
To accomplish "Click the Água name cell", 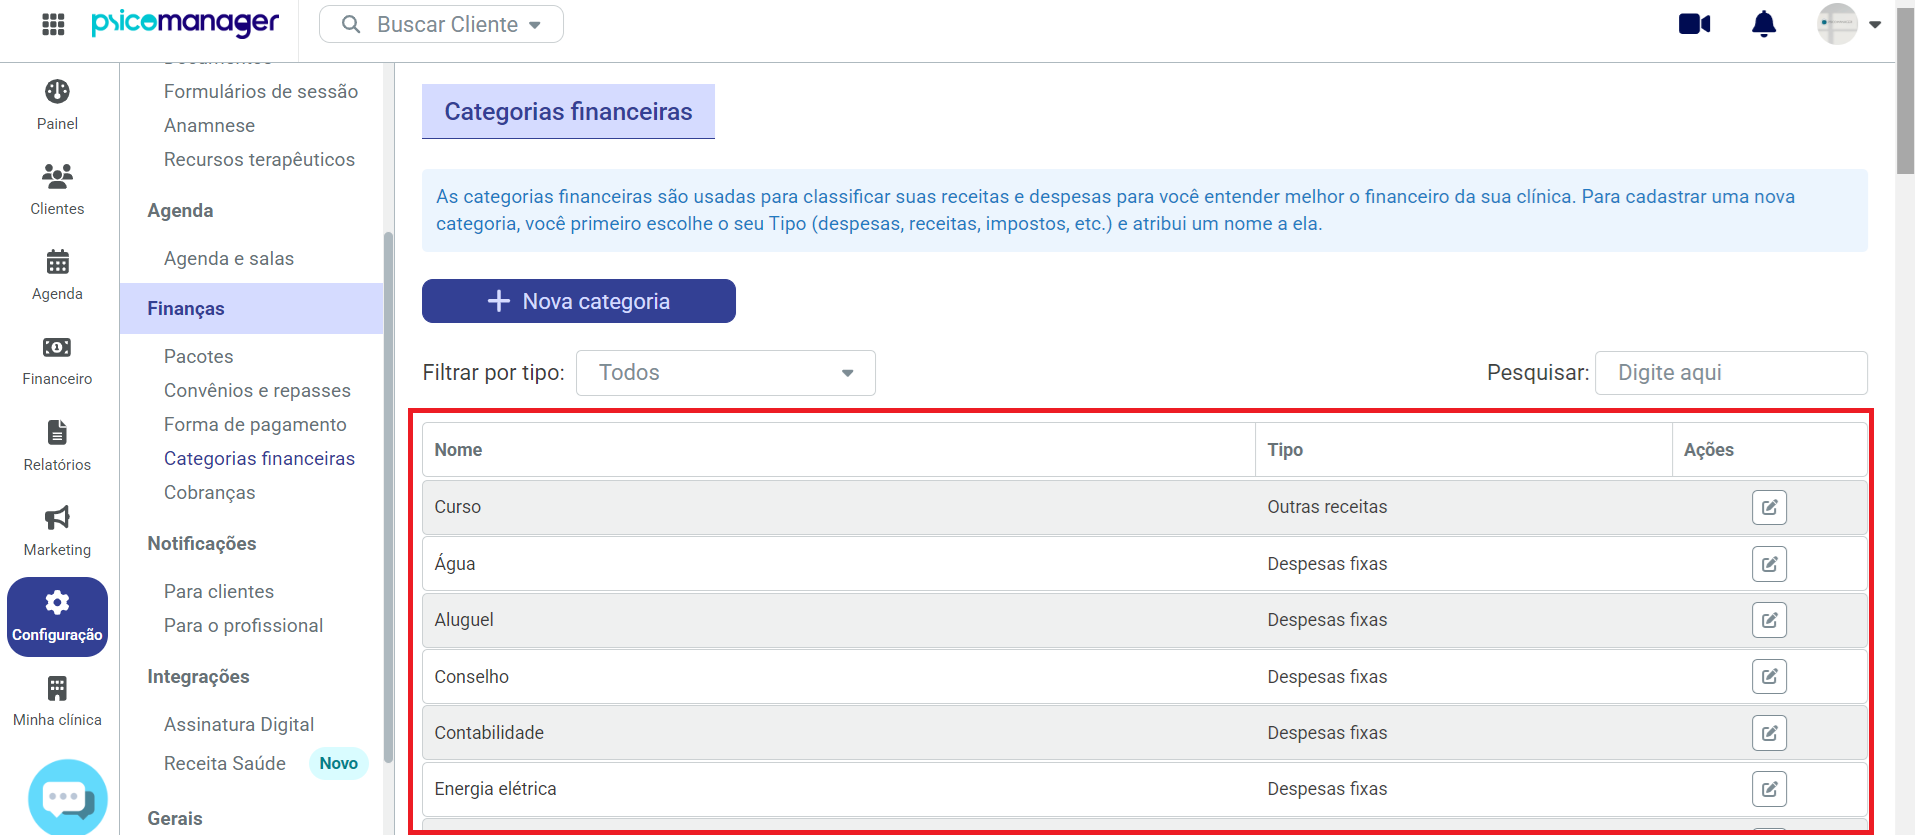I will (x=455, y=564).
